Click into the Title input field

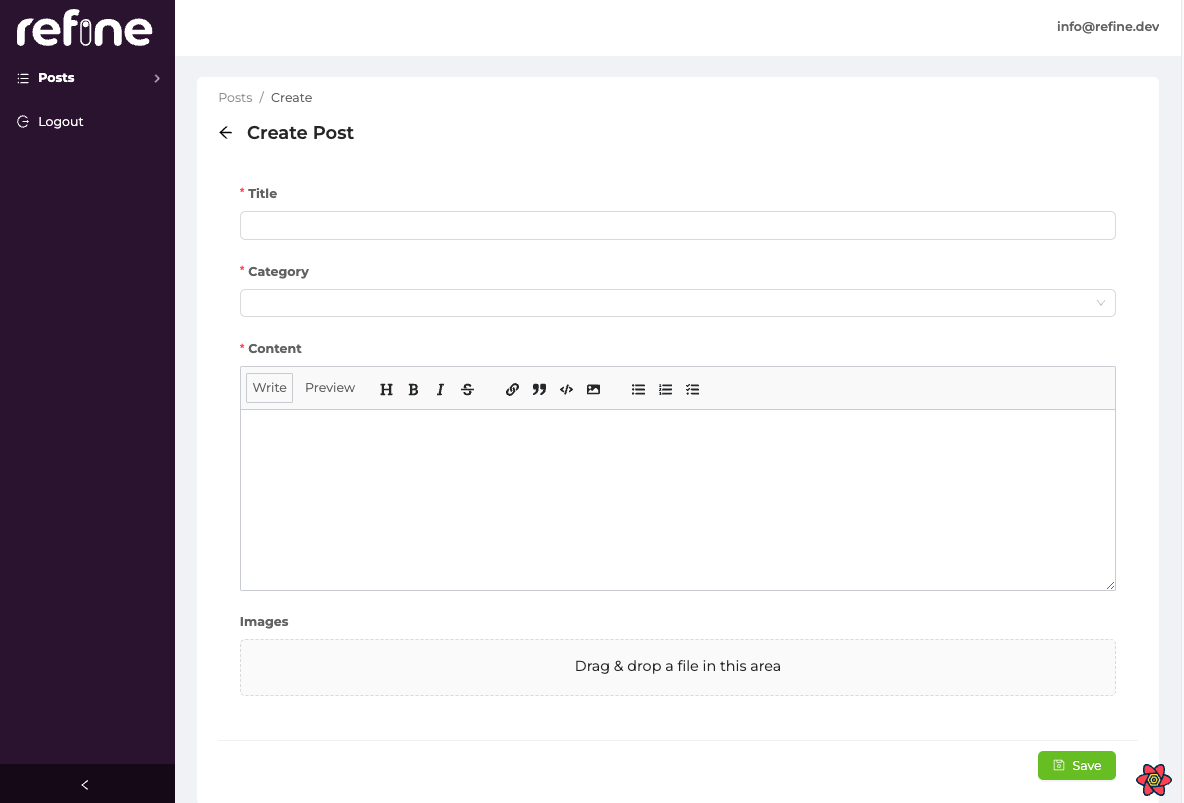(x=677, y=225)
